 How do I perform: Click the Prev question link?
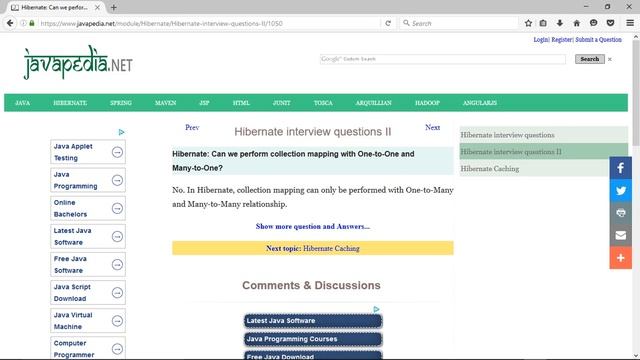192,127
